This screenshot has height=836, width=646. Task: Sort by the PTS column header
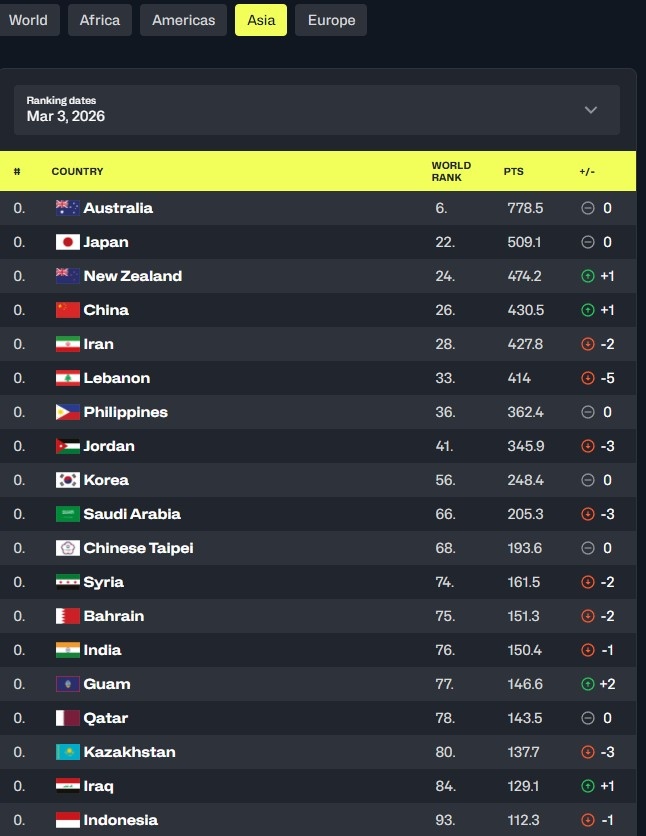tap(513, 171)
